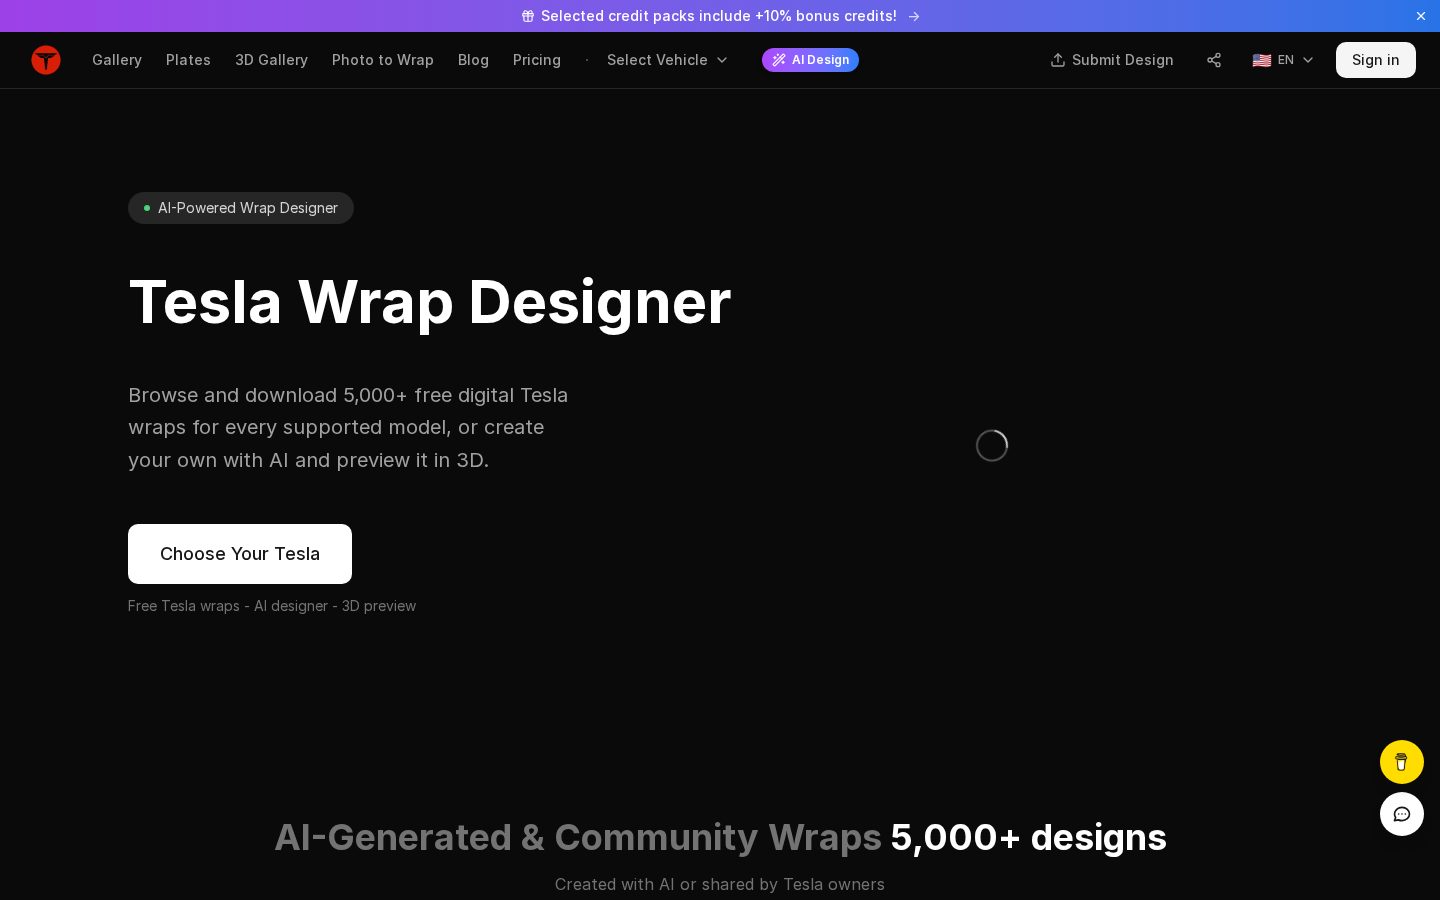Click the Tesla Wrap Designer heading

[x=430, y=302]
